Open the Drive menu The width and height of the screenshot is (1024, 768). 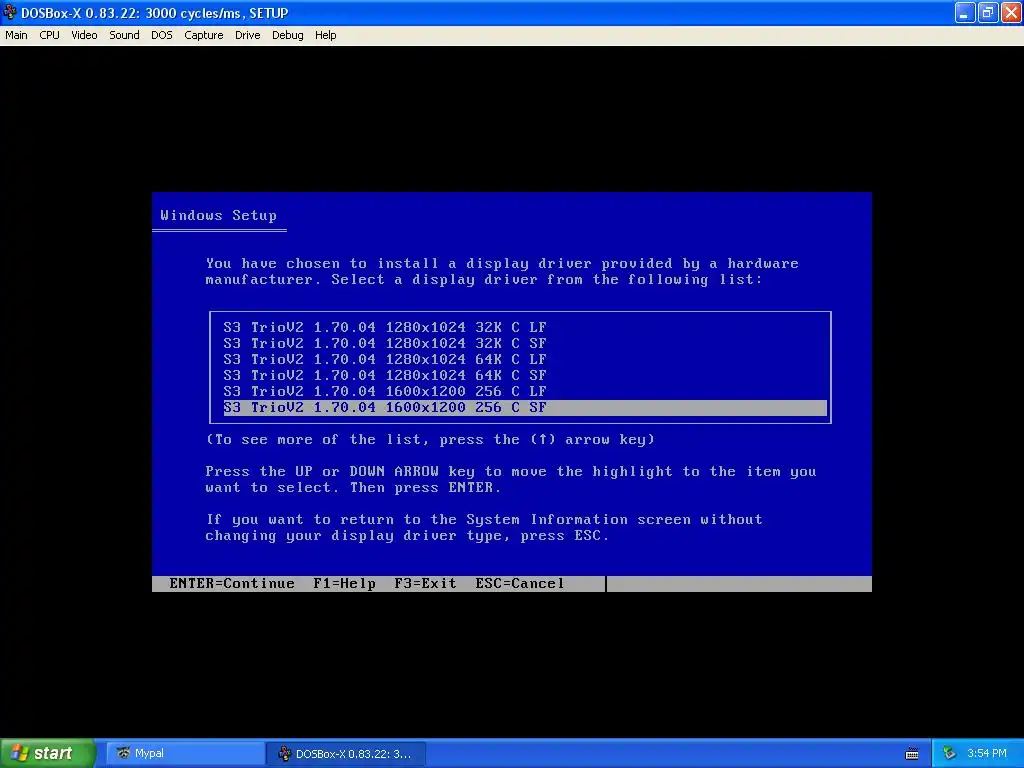tap(248, 35)
